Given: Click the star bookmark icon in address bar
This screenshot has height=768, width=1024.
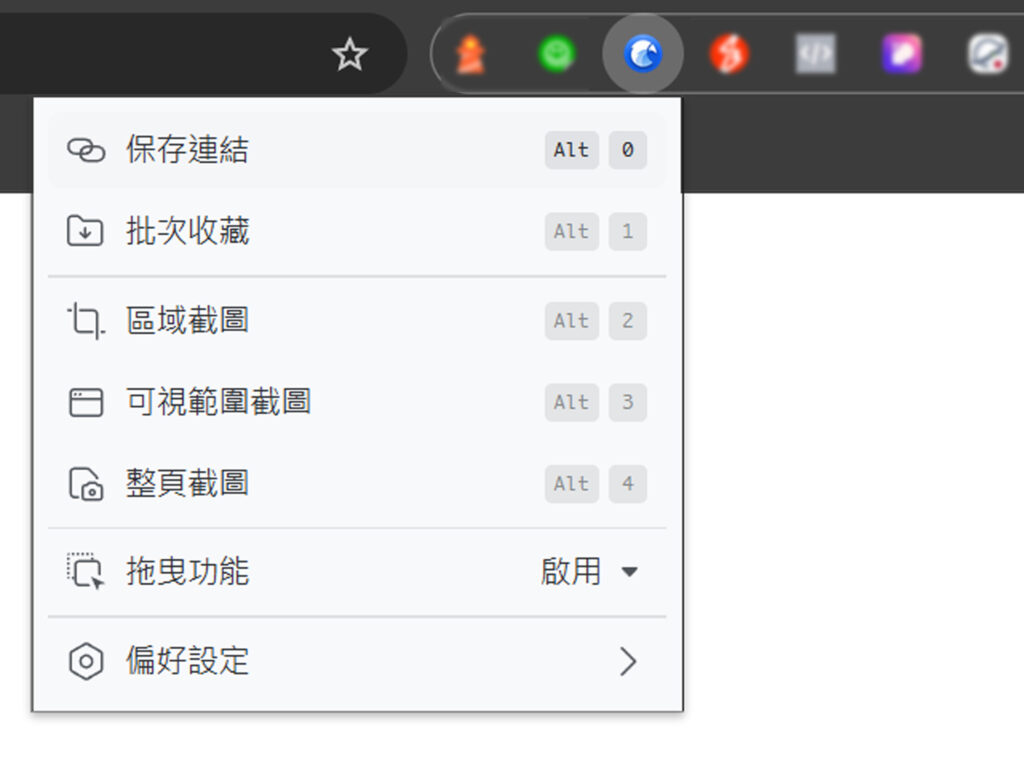Looking at the screenshot, I should point(349,55).
